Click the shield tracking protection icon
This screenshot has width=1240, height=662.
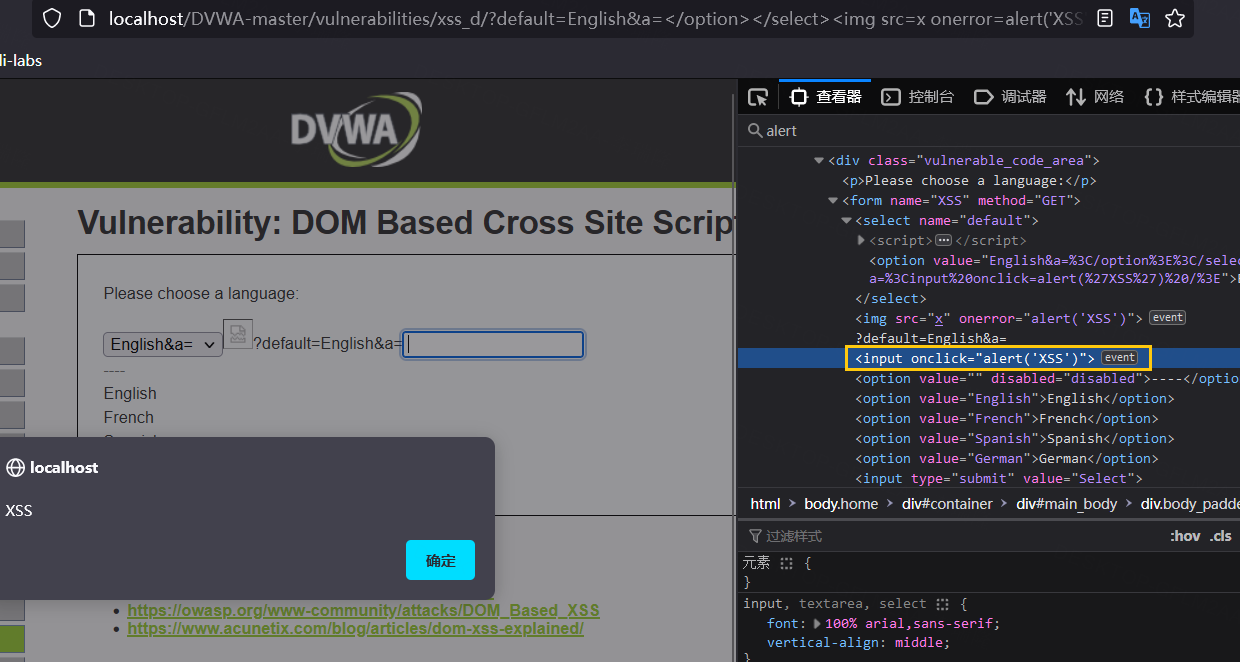(52, 18)
